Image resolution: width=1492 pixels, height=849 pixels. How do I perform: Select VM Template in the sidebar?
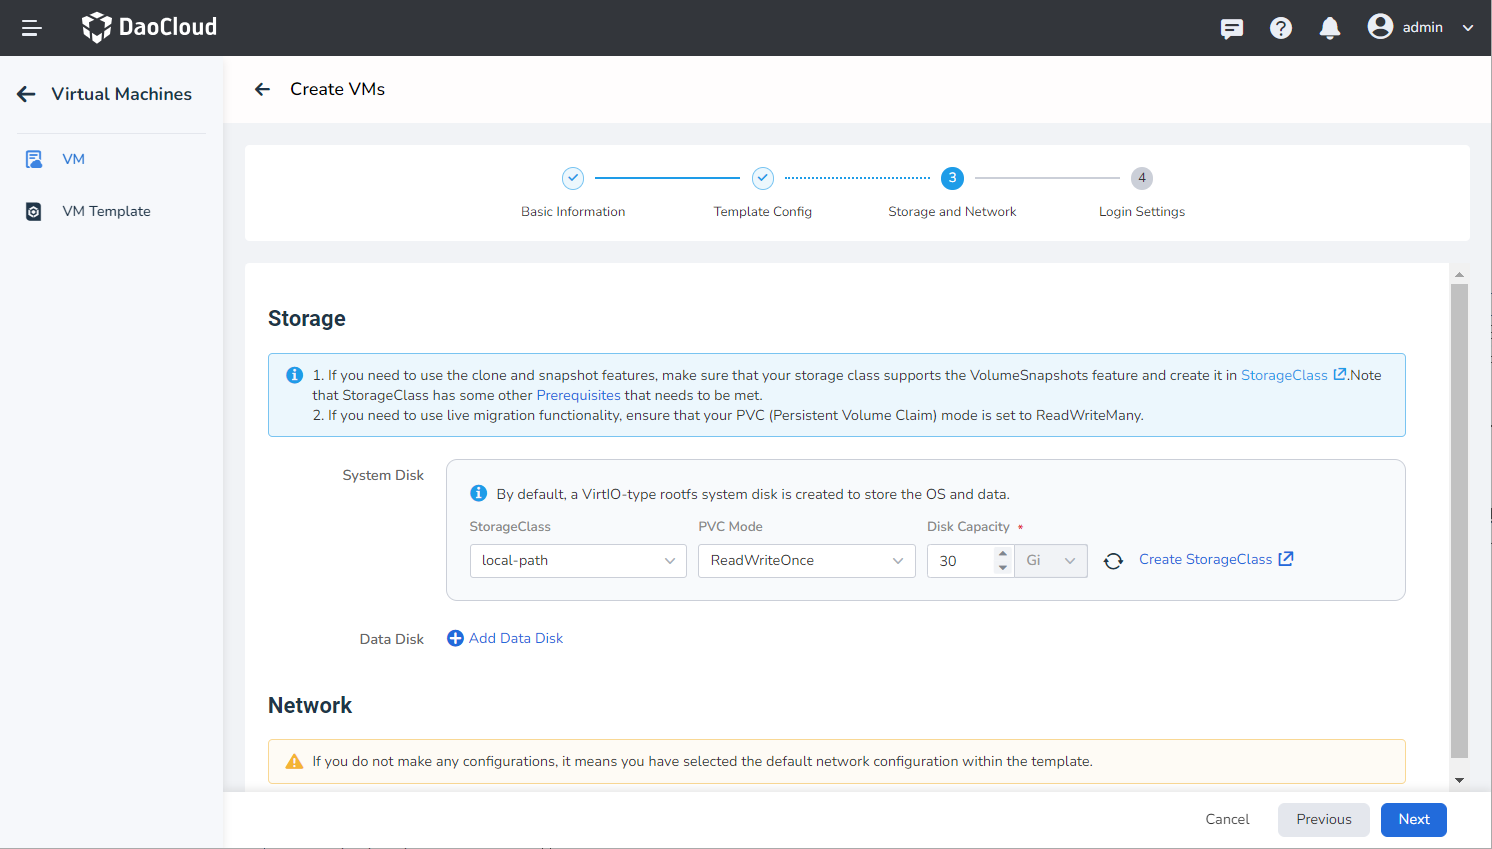[x=106, y=211]
